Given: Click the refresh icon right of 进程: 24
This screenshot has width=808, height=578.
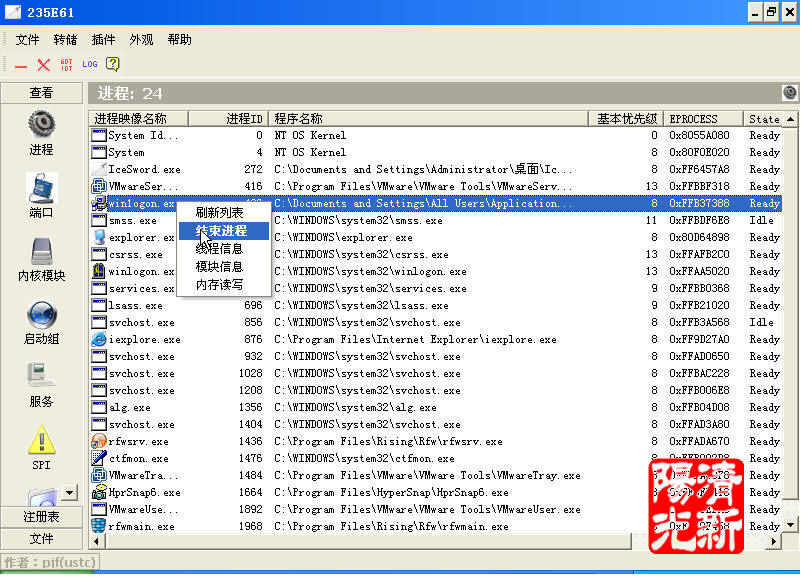Looking at the screenshot, I should [x=789, y=93].
